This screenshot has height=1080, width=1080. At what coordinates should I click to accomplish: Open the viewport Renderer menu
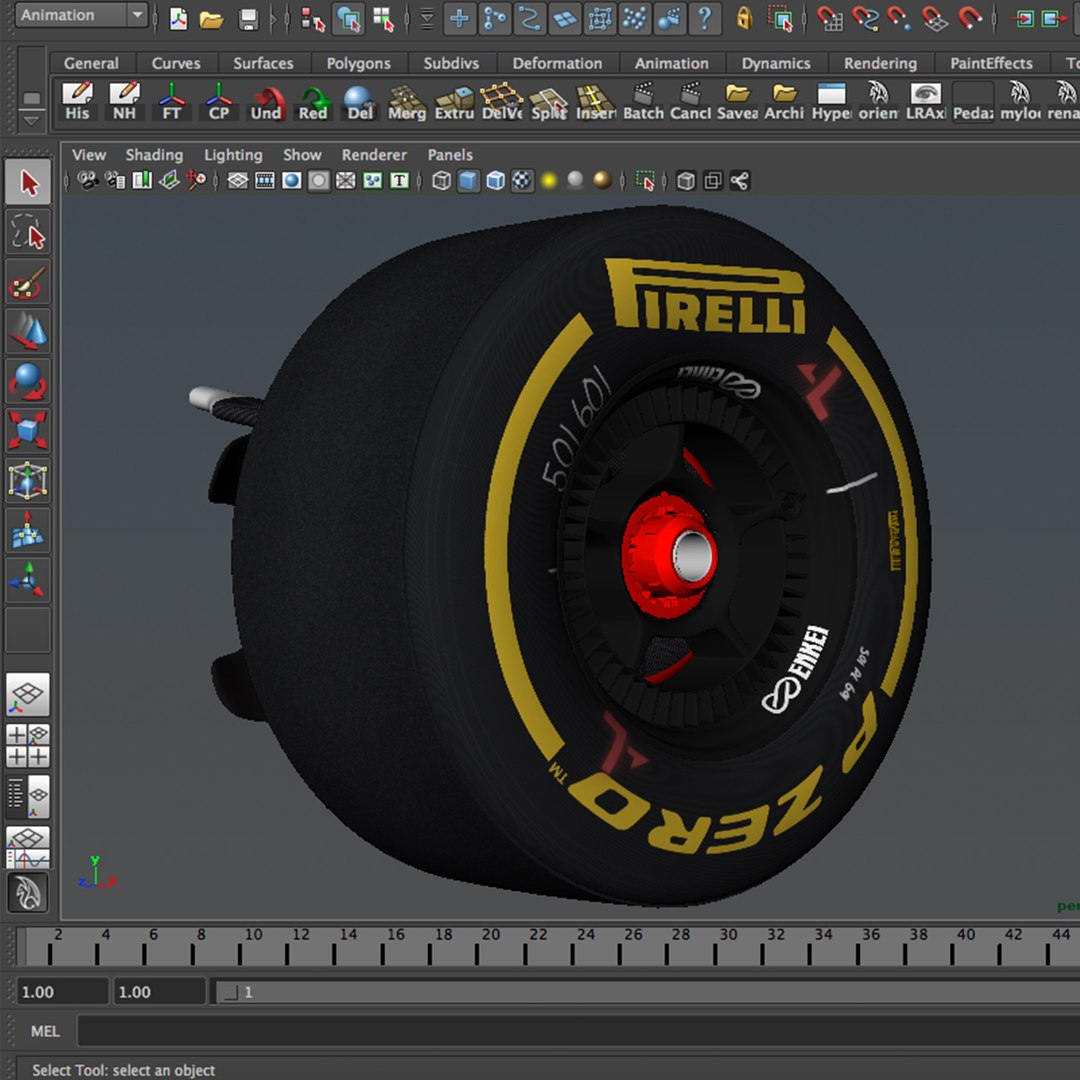pos(374,155)
